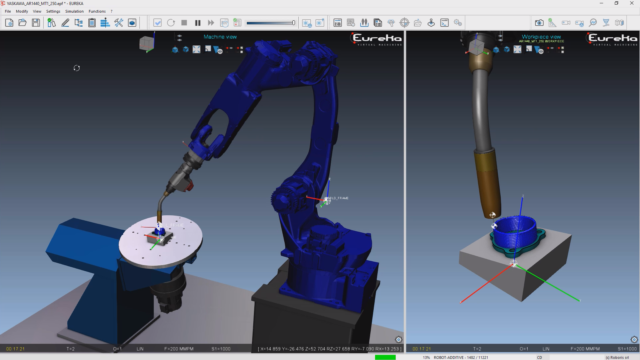Screen dimensions: 640x360
Task: Click the second view icon right of speed slider
Action: pos(320,23)
